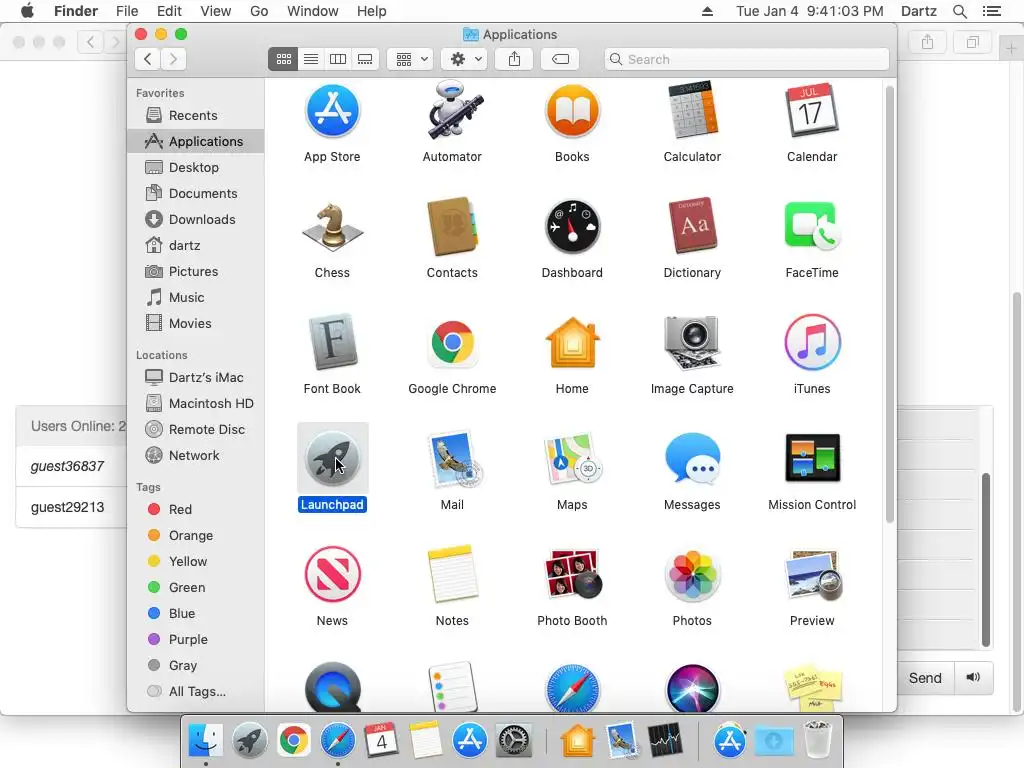This screenshot has width=1024, height=768.
Task: Select the Preview app icon
Action: point(812,575)
